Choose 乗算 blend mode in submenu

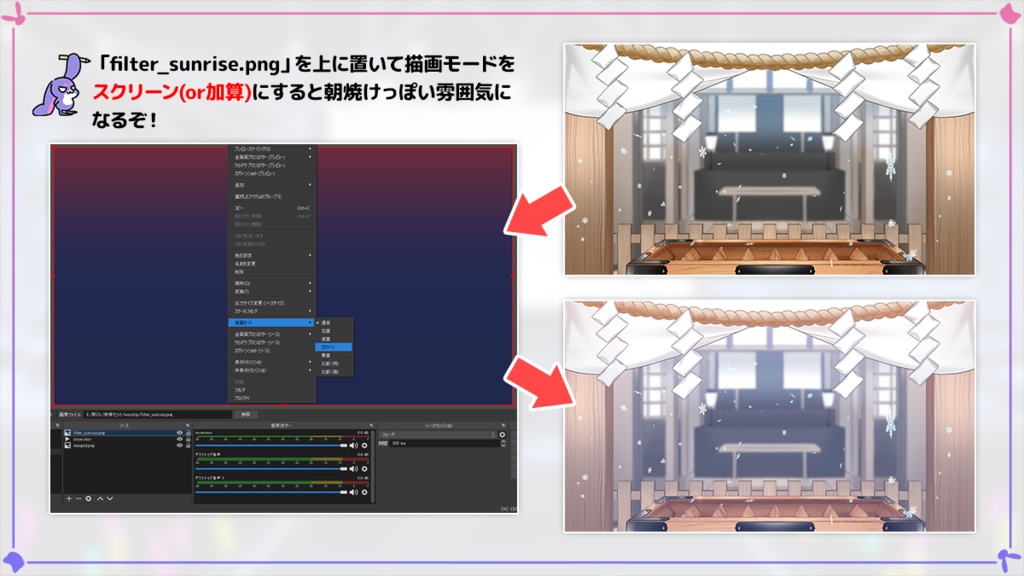click(334, 355)
